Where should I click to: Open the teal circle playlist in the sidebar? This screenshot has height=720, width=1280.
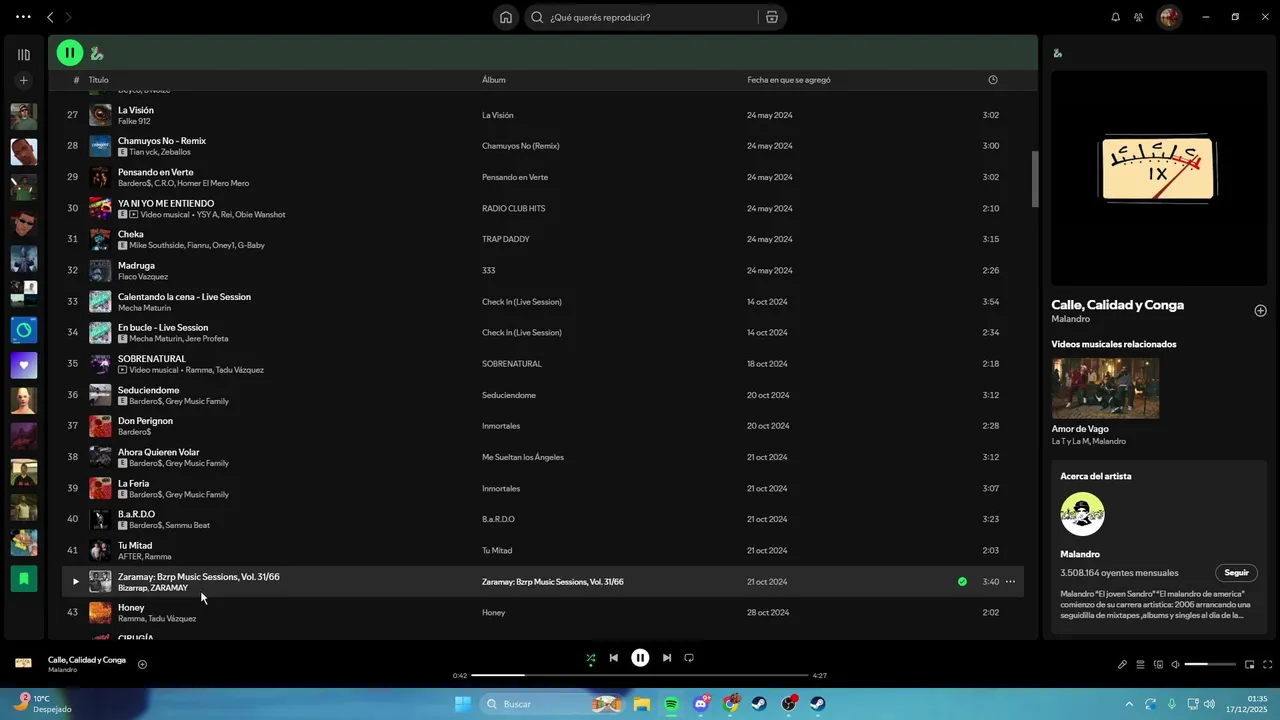click(x=24, y=329)
